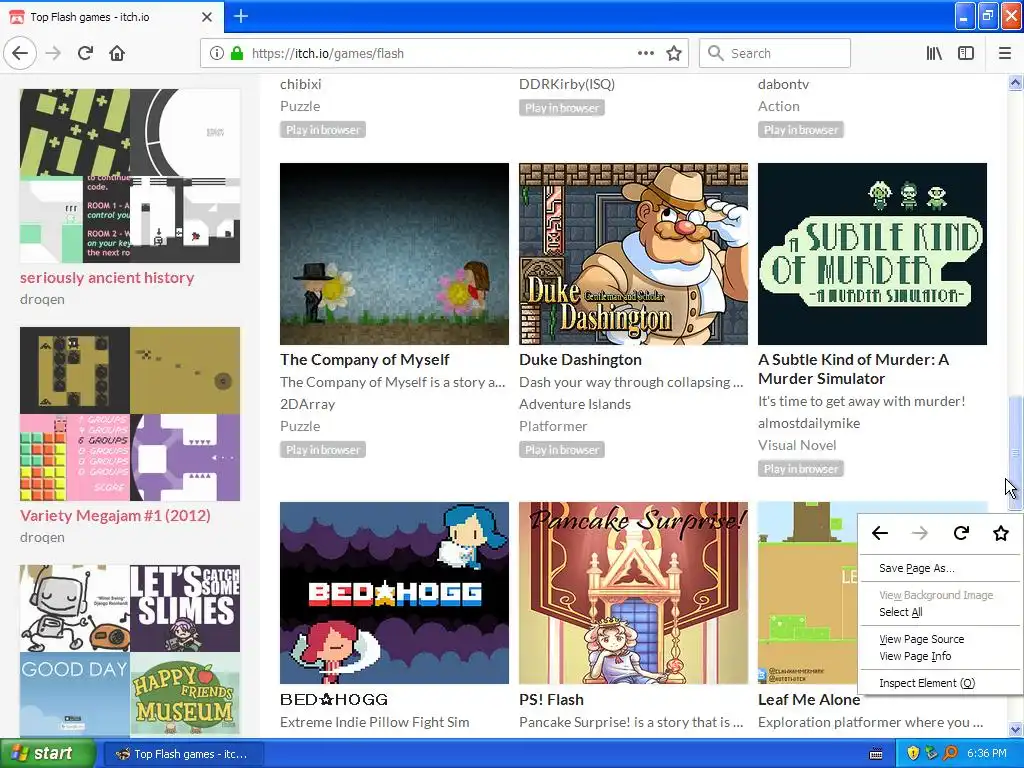Click the browser Forward arrow button

click(54, 53)
